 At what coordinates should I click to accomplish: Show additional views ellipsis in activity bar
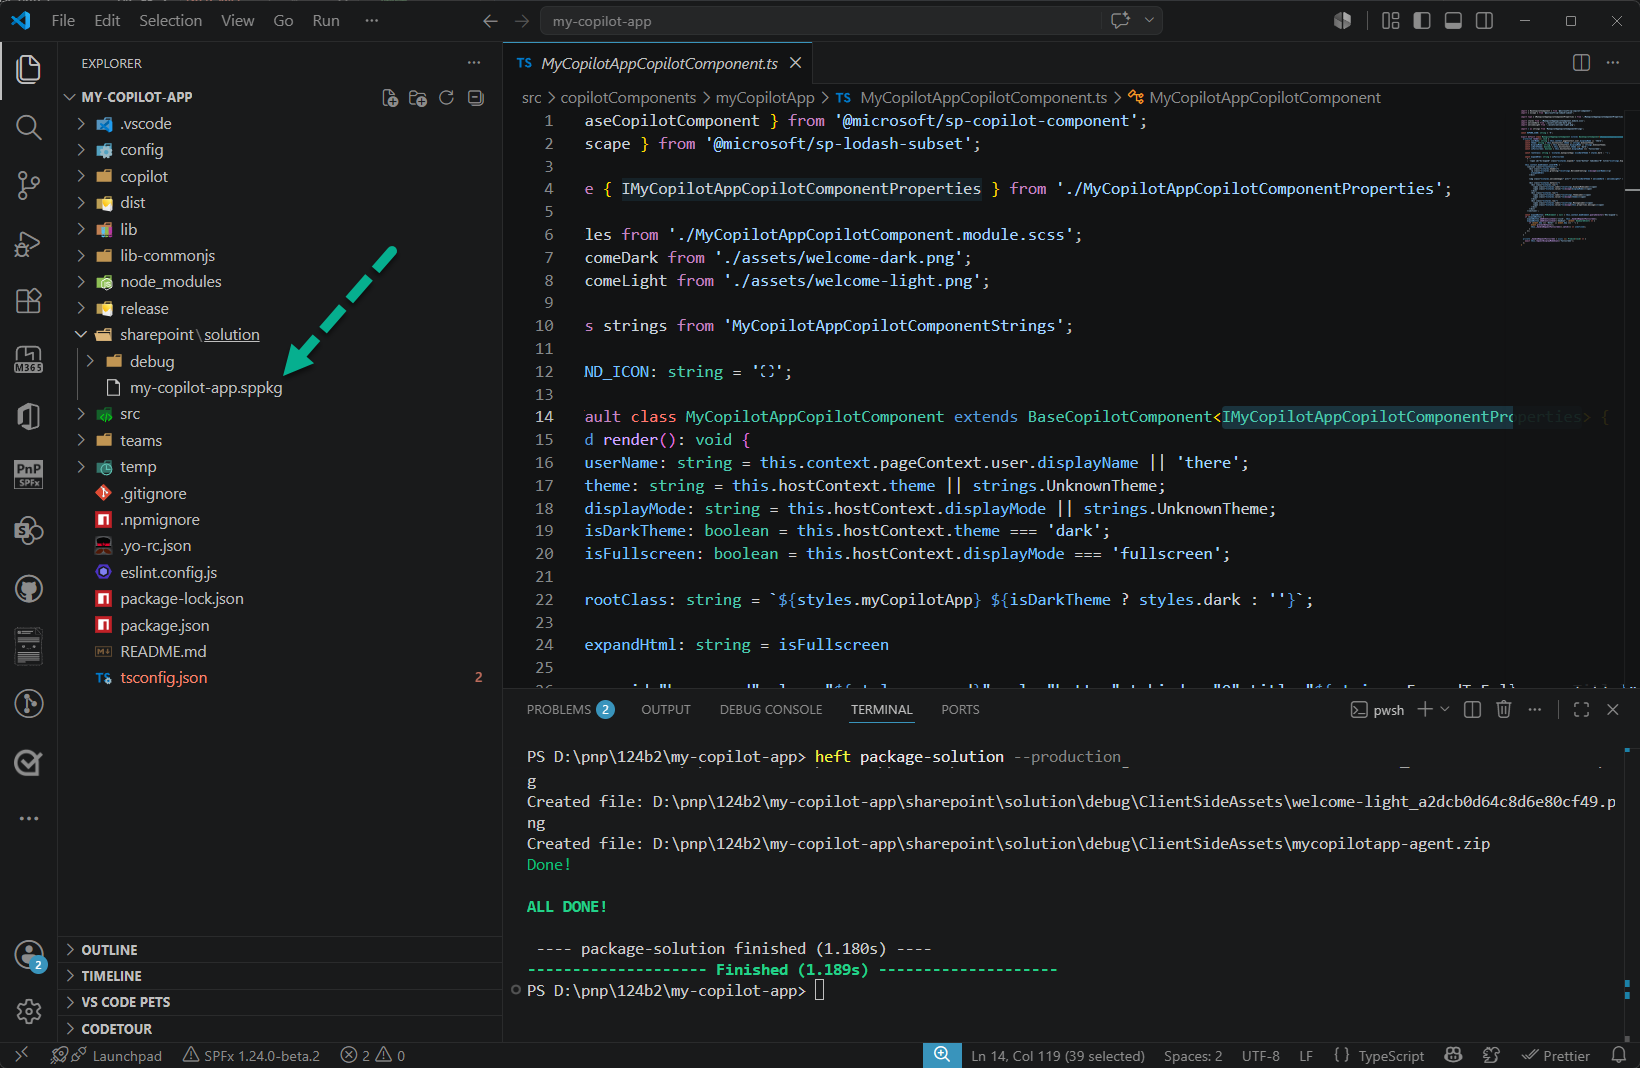pyautogui.click(x=29, y=818)
